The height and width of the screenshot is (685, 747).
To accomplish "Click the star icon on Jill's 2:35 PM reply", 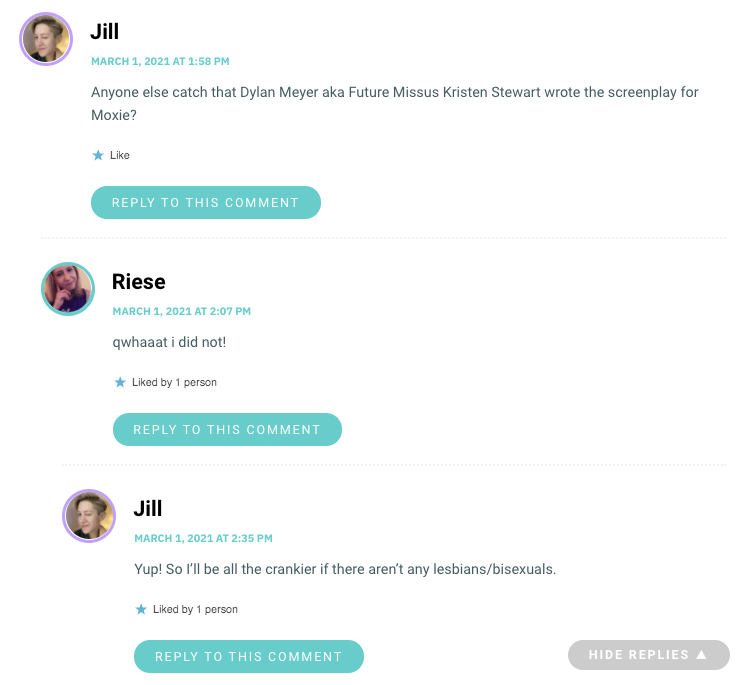I will pos(141,609).
